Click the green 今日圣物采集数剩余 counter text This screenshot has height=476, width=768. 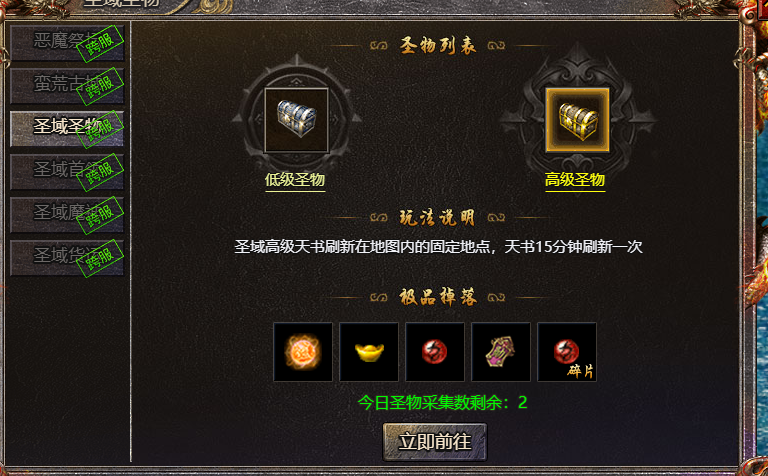442,403
